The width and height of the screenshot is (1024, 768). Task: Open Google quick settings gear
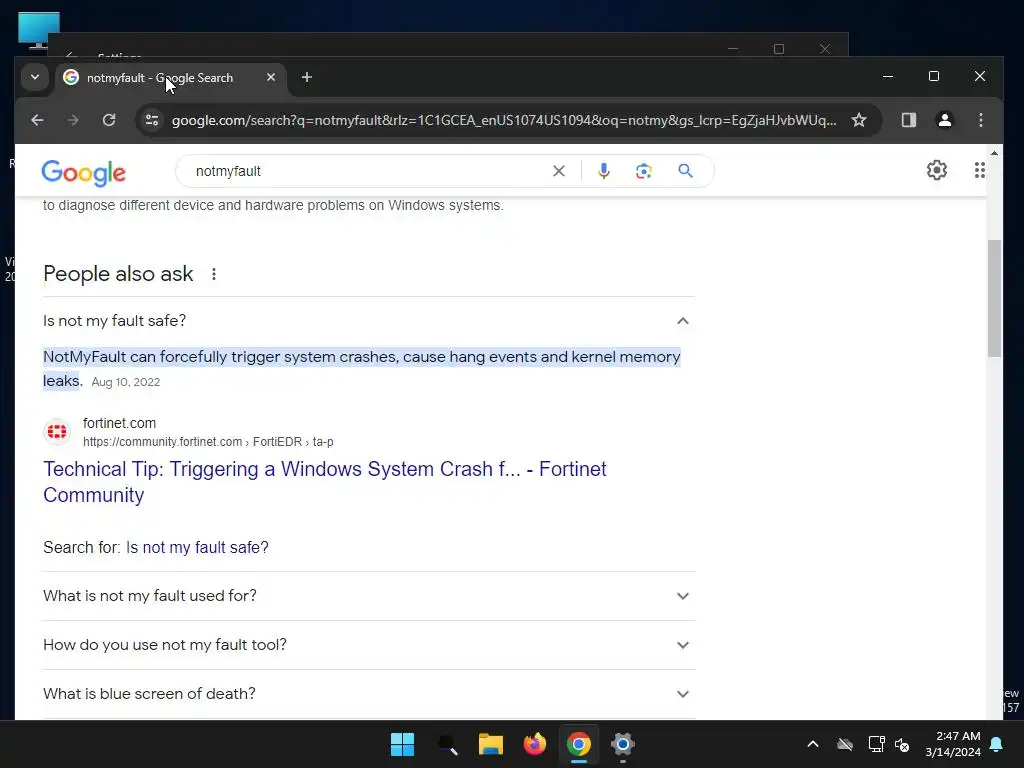click(x=936, y=170)
